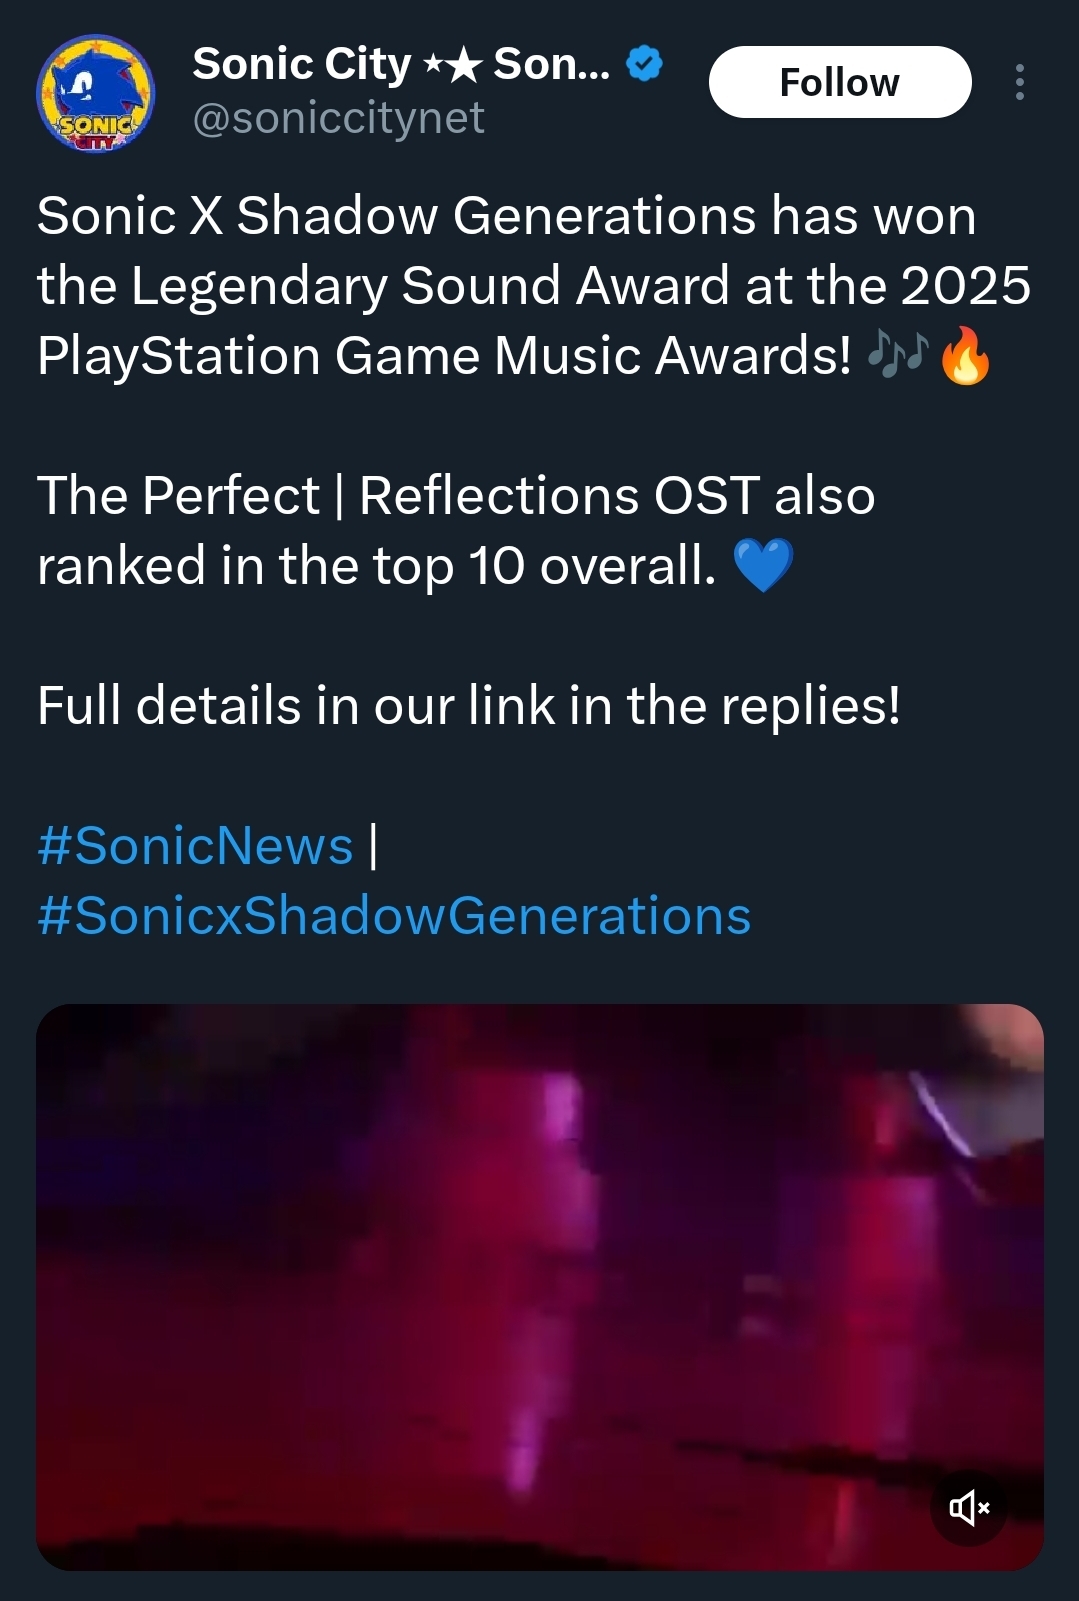Screen dimensions: 1079x1601
Task: Open the three-dot more options menu
Action: click(1019, 82)
